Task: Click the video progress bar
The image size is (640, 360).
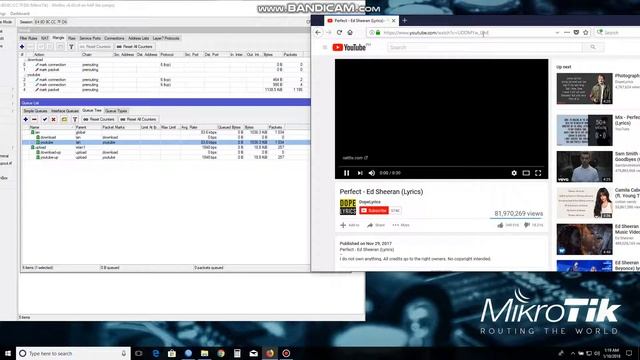Action: point(442,167)
